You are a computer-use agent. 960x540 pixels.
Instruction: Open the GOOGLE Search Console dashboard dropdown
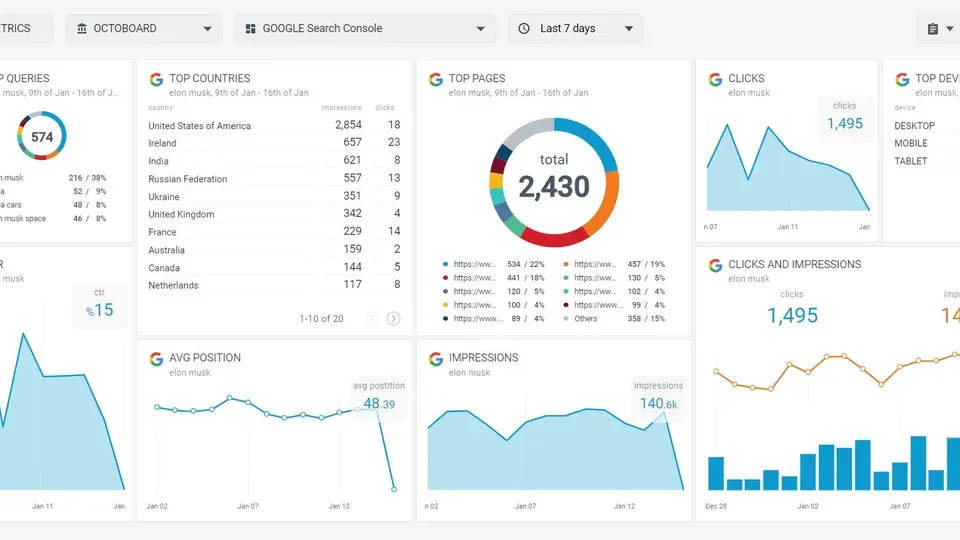[x=365, y=28]
